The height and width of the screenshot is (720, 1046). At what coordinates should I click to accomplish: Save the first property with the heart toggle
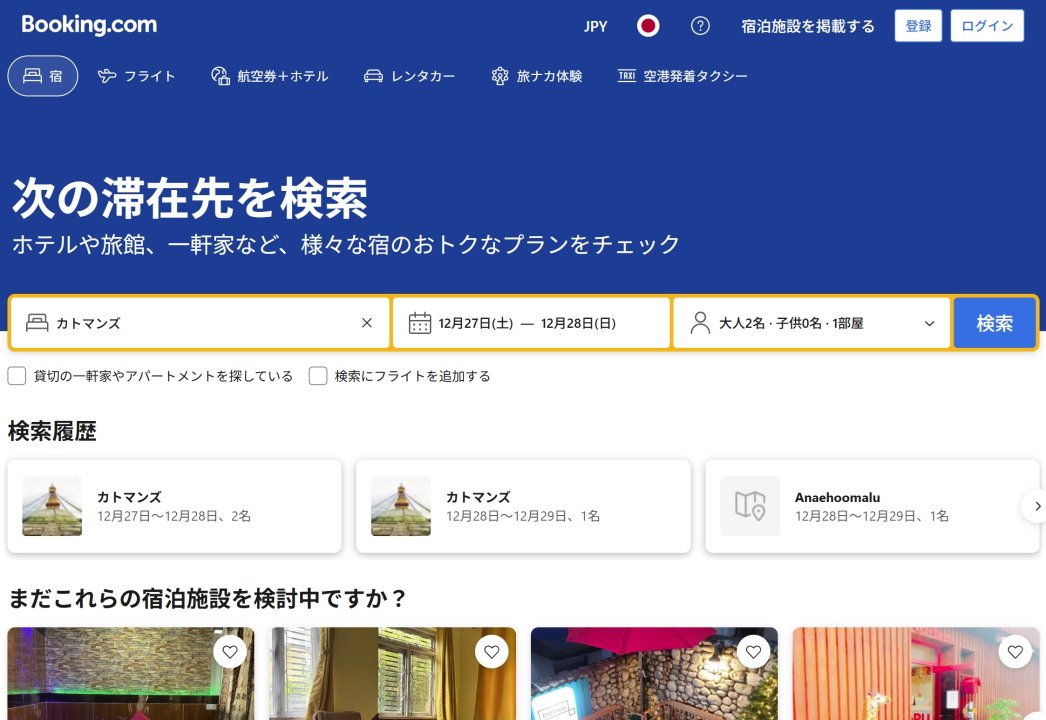[x=229, y=651]
